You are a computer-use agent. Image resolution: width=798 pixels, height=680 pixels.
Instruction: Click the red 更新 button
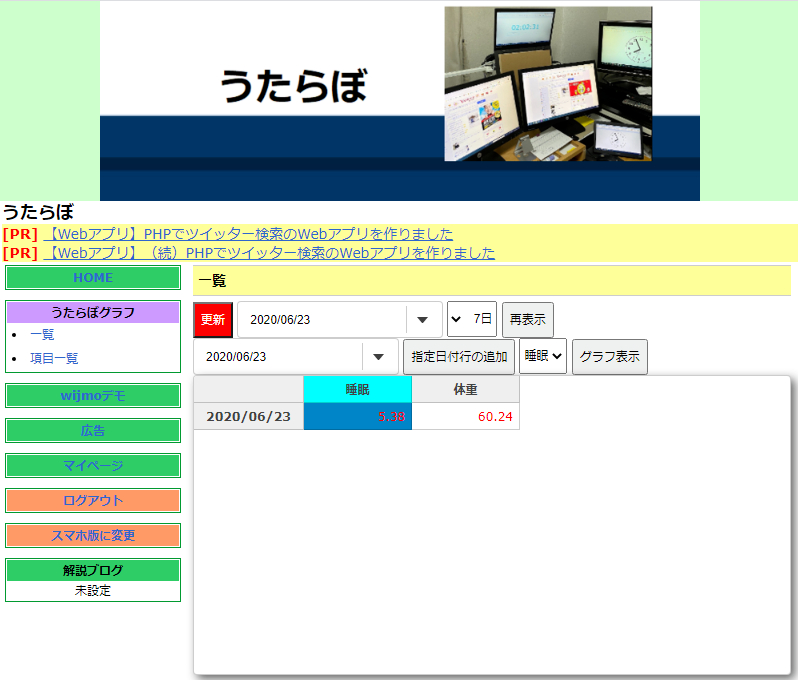(x=213, y=320)
